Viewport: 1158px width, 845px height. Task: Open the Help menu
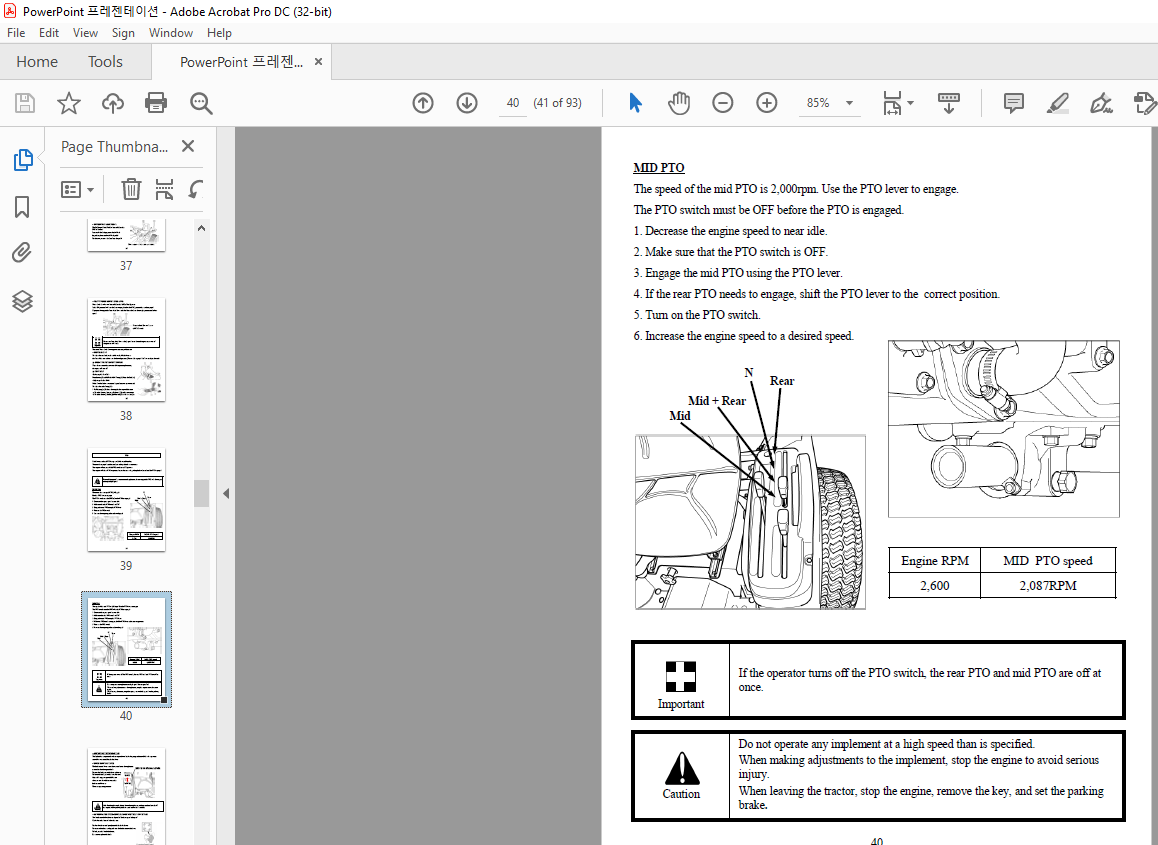coord(219,32)
